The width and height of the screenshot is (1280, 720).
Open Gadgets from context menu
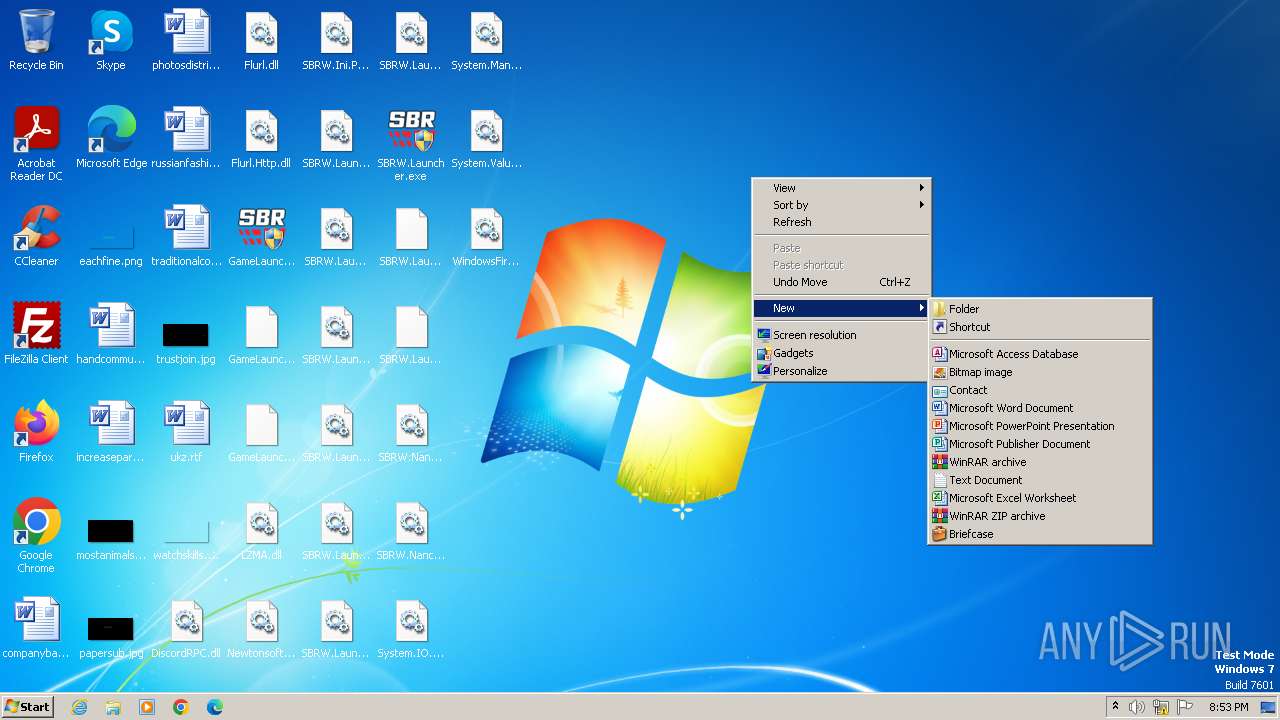pos(841,353)
